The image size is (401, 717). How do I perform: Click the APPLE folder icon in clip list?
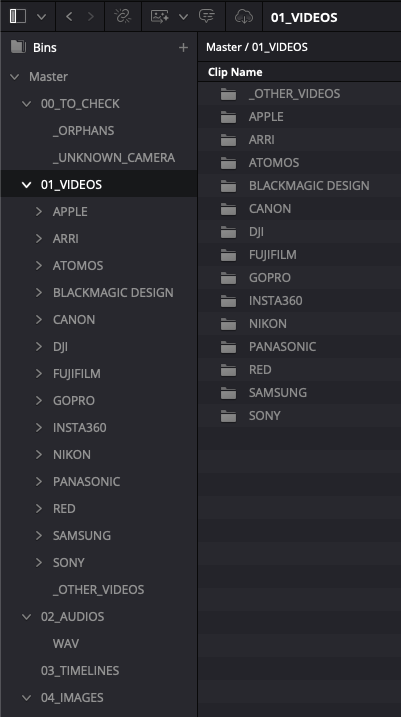point(229,117)
